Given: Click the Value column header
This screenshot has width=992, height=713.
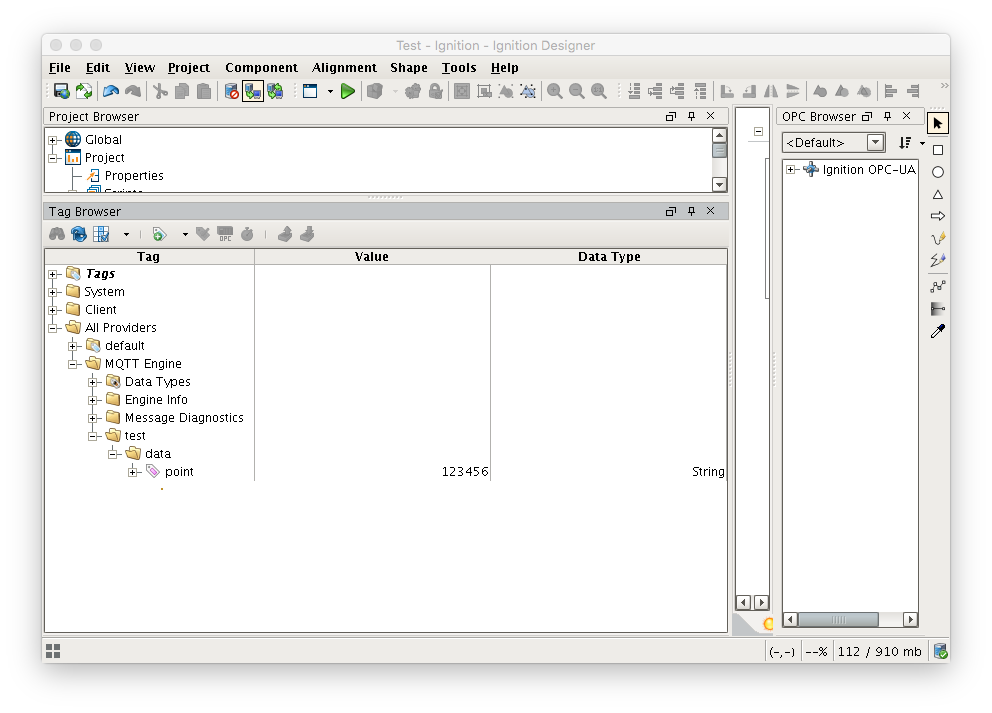Looking at the screenshot, I should [372, 257].
